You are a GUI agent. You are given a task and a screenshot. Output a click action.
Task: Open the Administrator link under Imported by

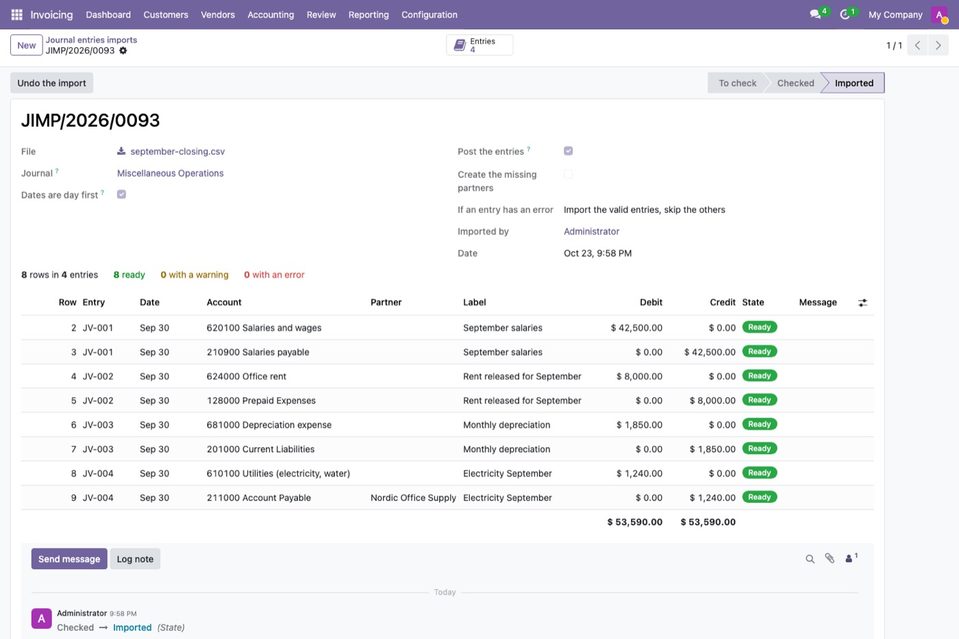click(x=591, y=231)
